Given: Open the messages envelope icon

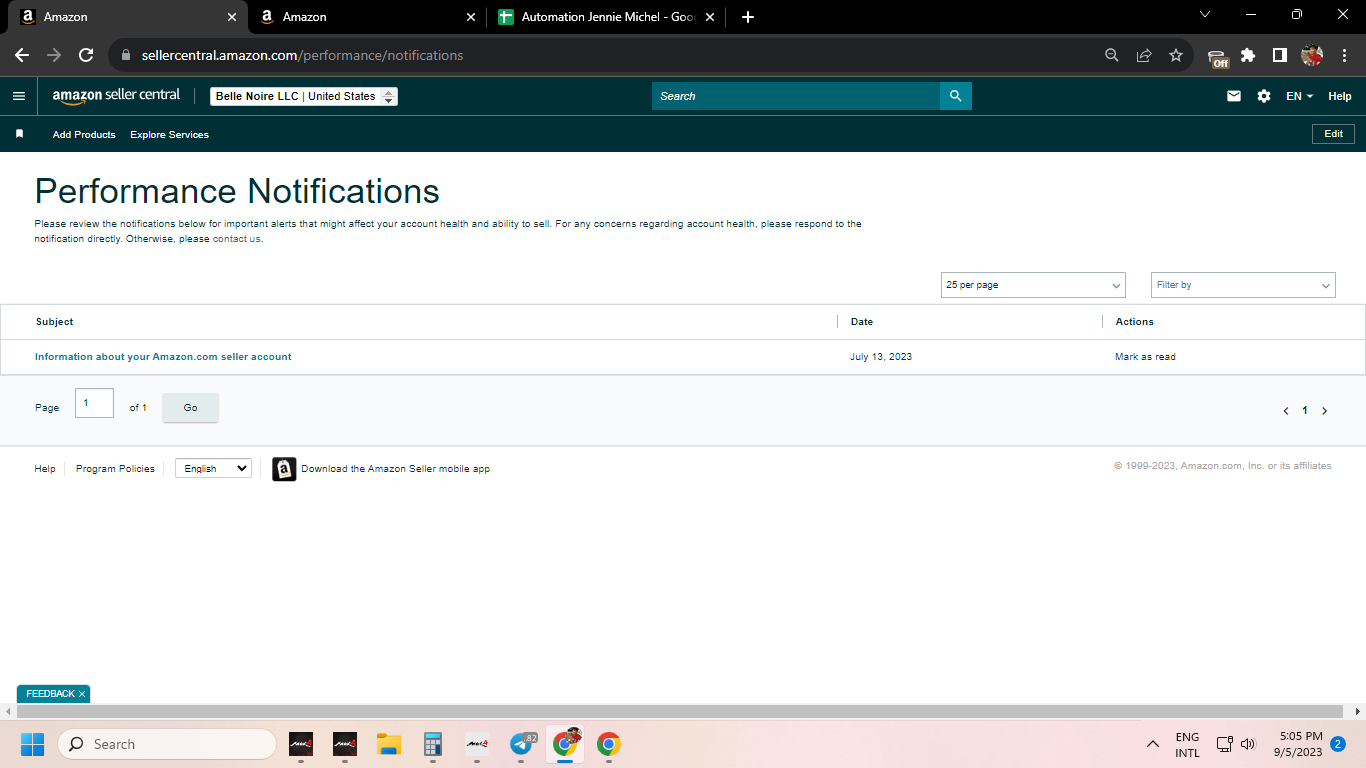Looking at the screenshot, I should [1234, 96].
